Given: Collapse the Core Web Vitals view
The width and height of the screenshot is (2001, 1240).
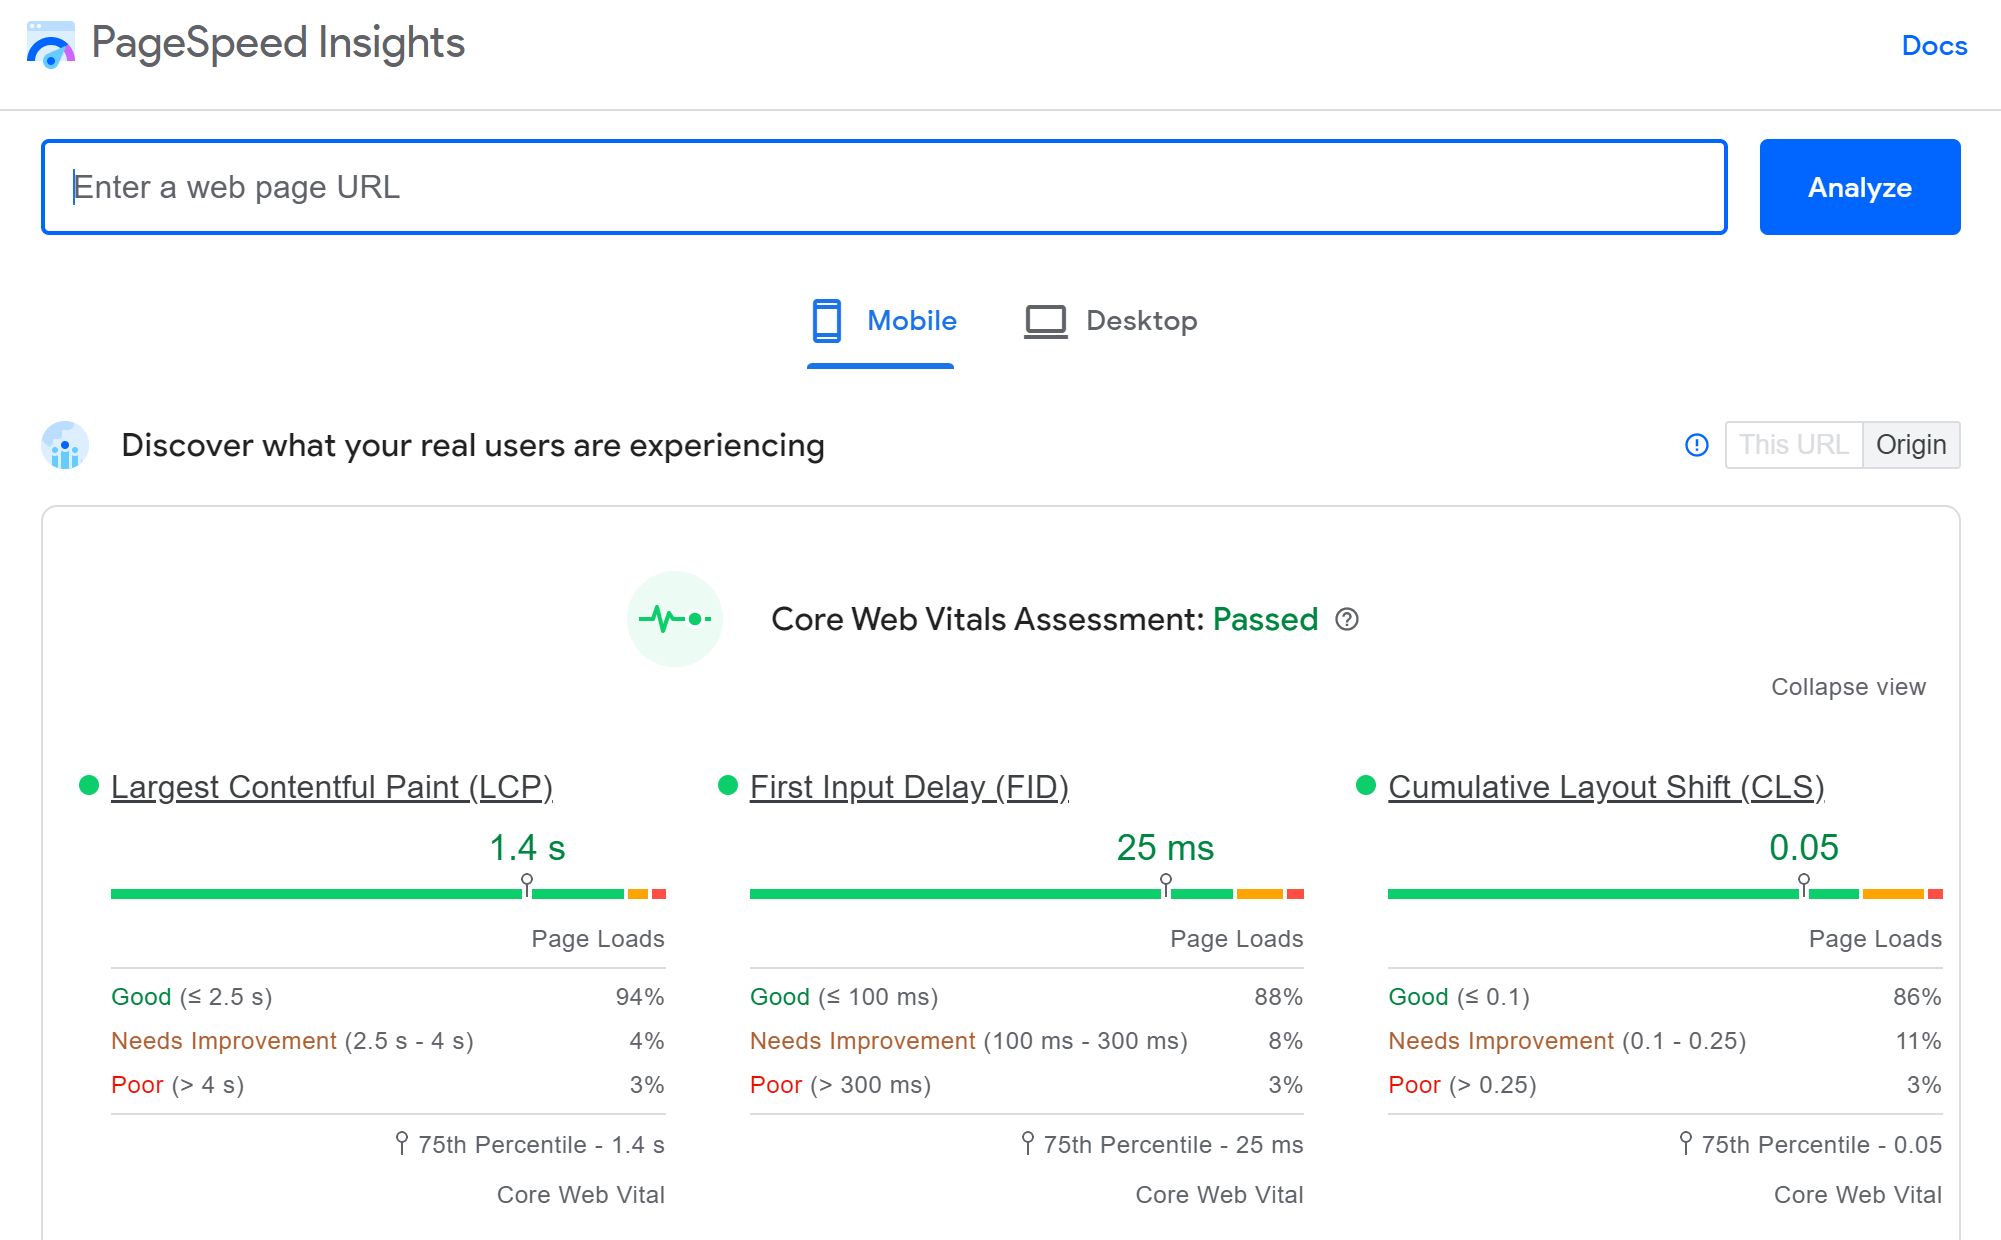Looking at the screenshot, I should point(1847,687).
